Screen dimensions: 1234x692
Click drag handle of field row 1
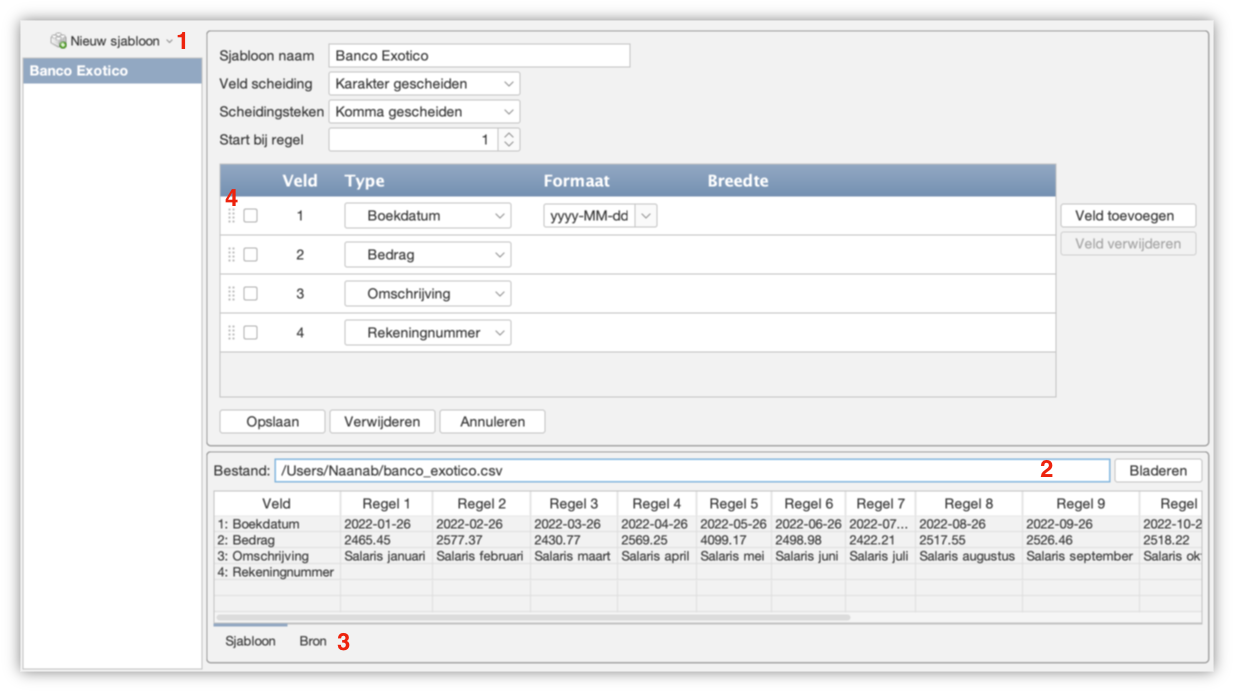pos(232,215)
